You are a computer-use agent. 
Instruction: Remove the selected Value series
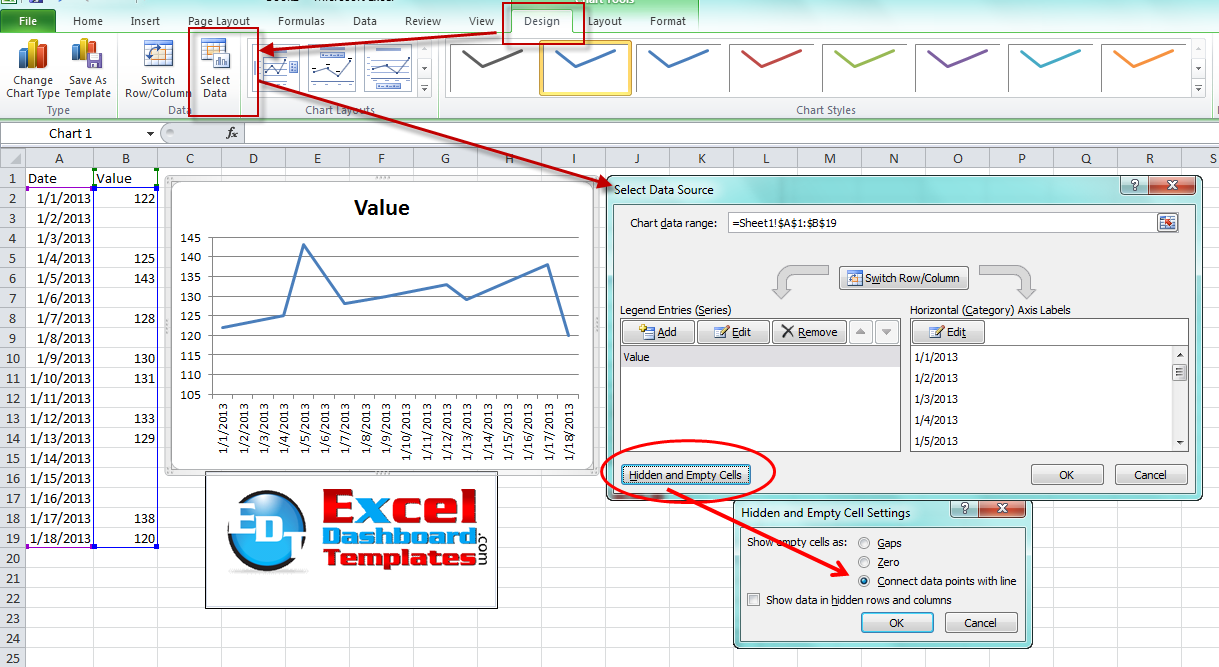tap(808, 332)
